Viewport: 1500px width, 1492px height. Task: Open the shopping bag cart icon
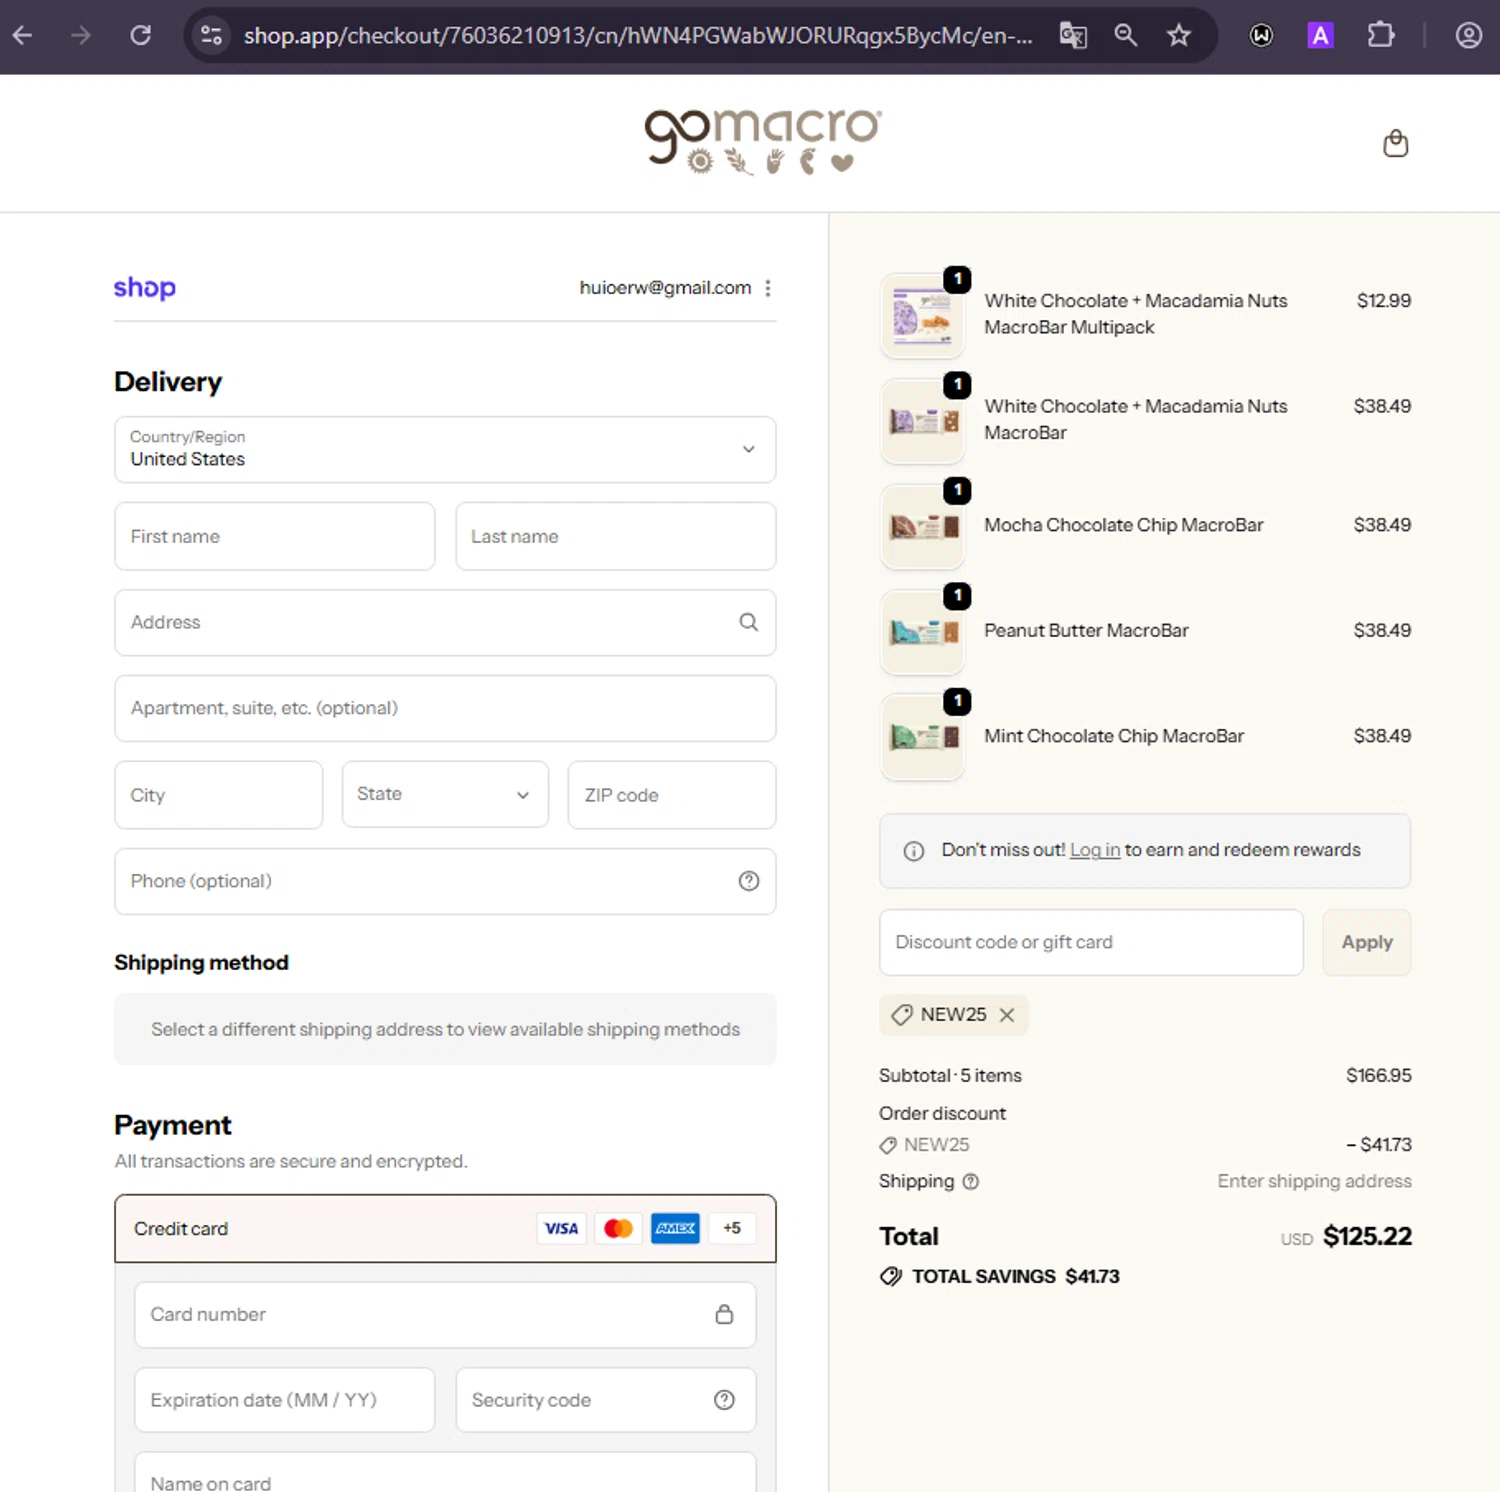(1396, 144)
